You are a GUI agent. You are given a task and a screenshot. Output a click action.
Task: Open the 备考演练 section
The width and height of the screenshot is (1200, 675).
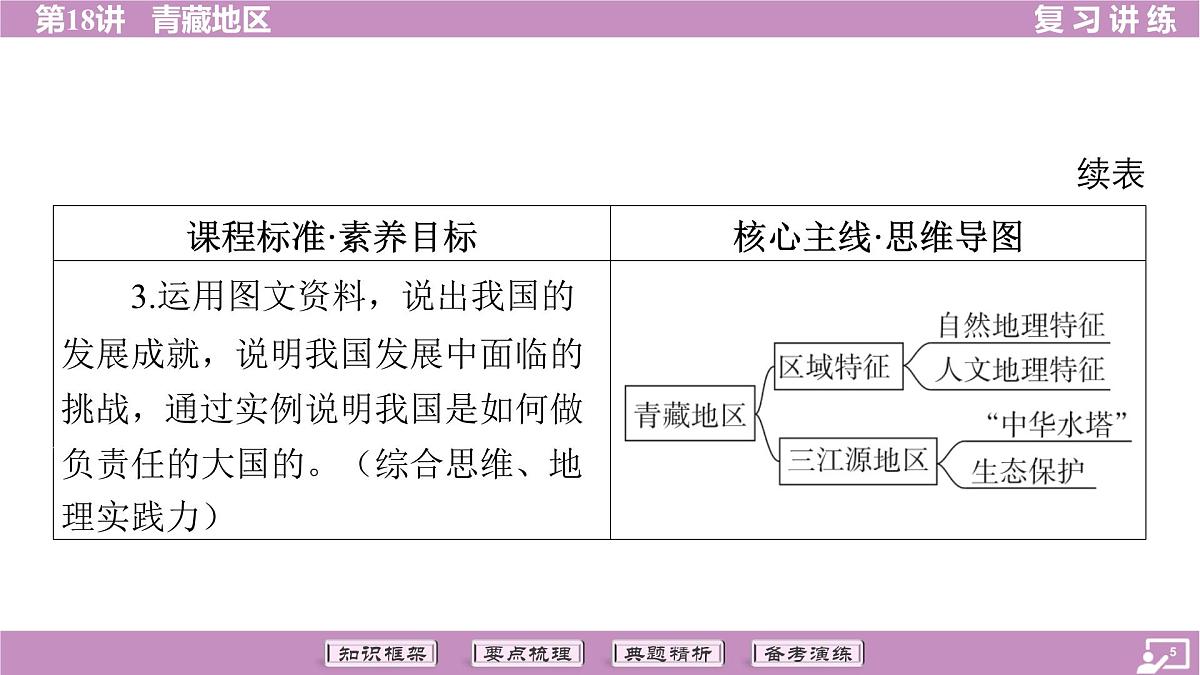pyautogui.click(x=808, y=654)
